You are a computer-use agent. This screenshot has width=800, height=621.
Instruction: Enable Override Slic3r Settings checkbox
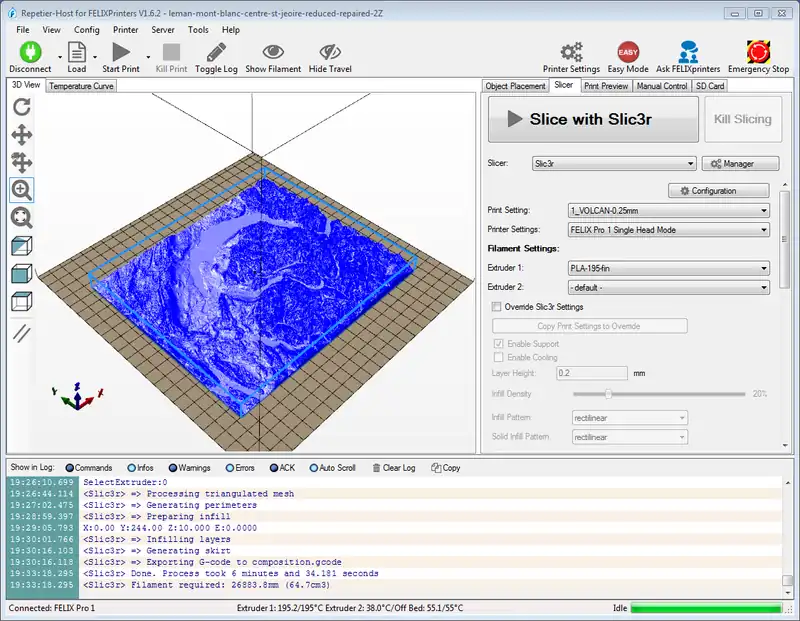[x=497, y=307]
